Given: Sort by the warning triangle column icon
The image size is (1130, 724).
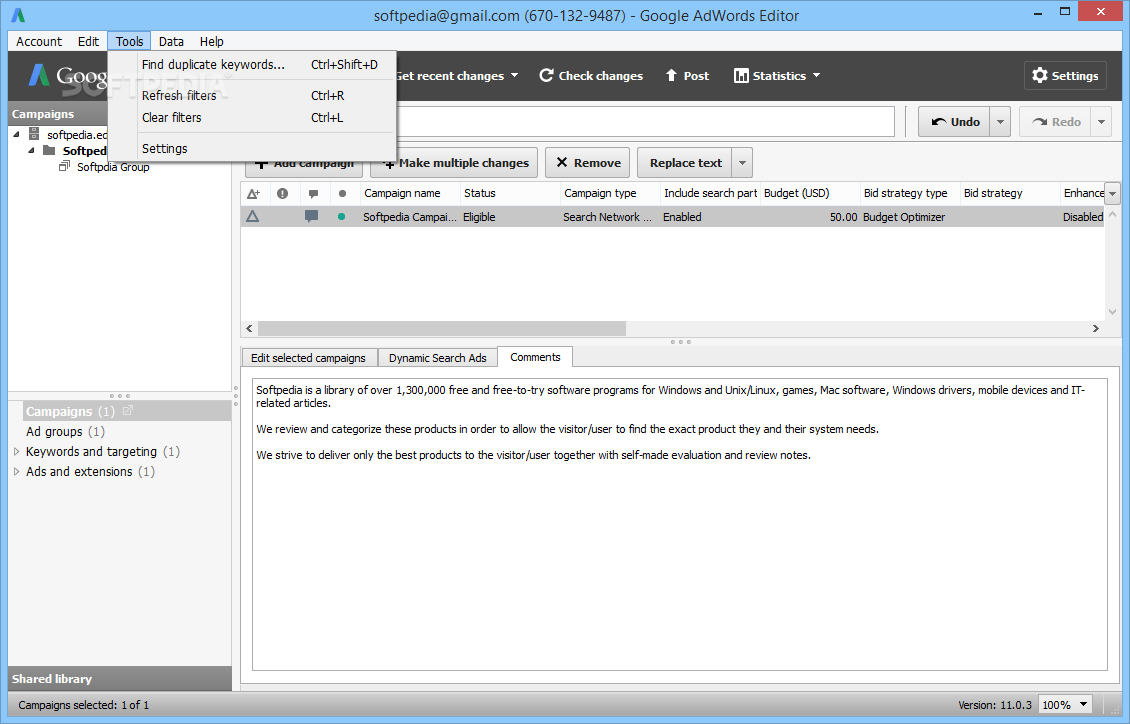Looking at the screenshot, I should tap(254, 193).
